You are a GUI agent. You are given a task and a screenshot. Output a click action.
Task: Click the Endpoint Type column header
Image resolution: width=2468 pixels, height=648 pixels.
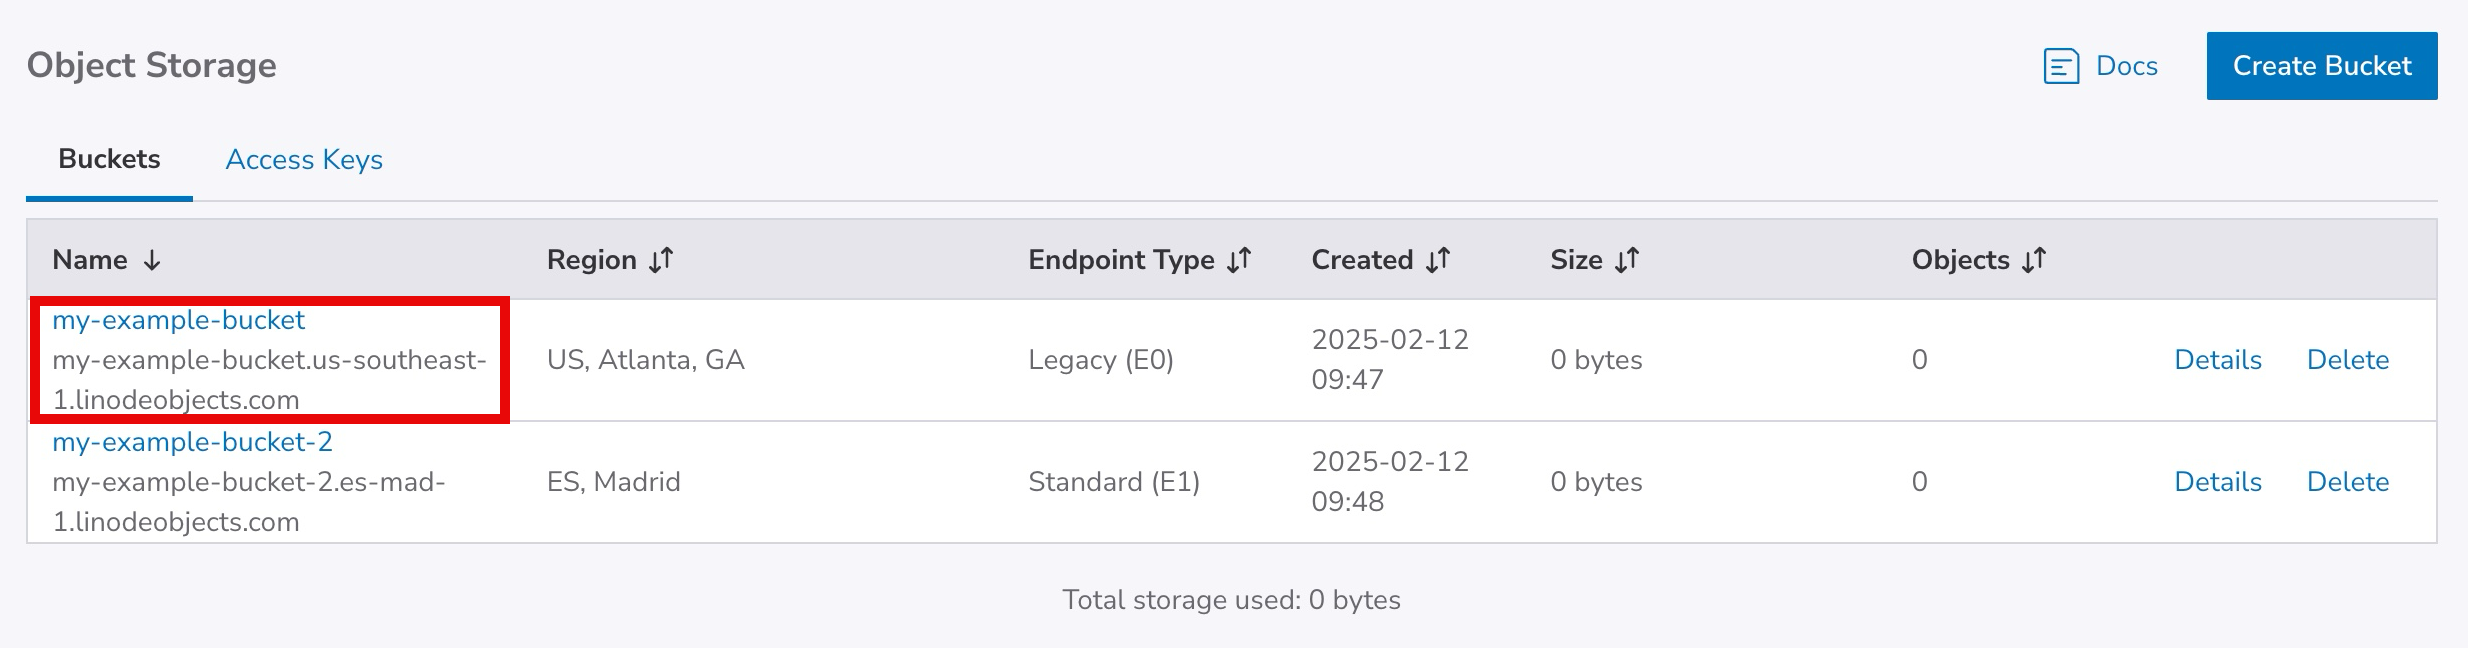coord(1120,260)
